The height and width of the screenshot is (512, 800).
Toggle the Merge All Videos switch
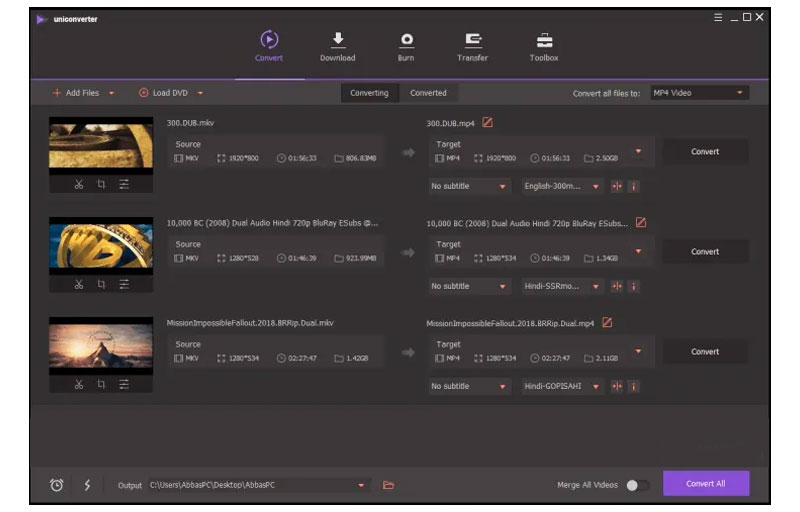pos(636,485)
